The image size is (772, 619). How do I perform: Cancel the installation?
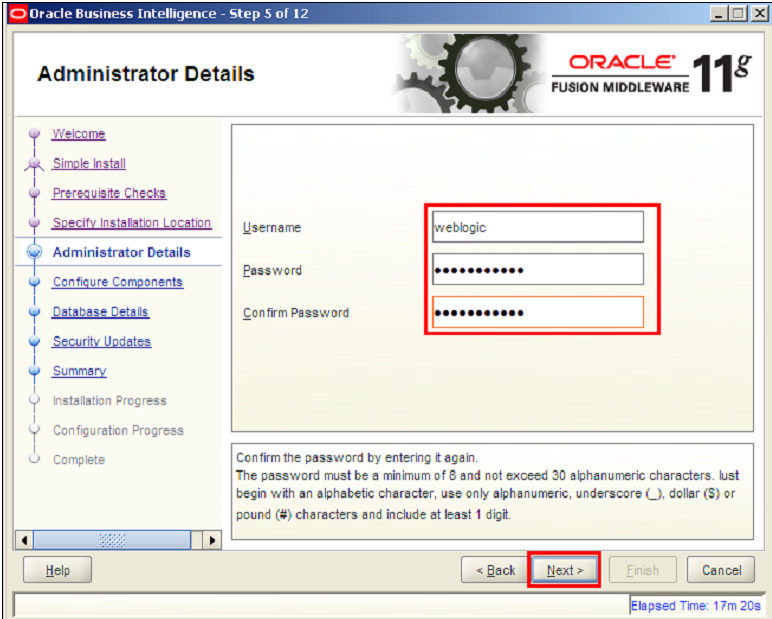coord(721,570)
